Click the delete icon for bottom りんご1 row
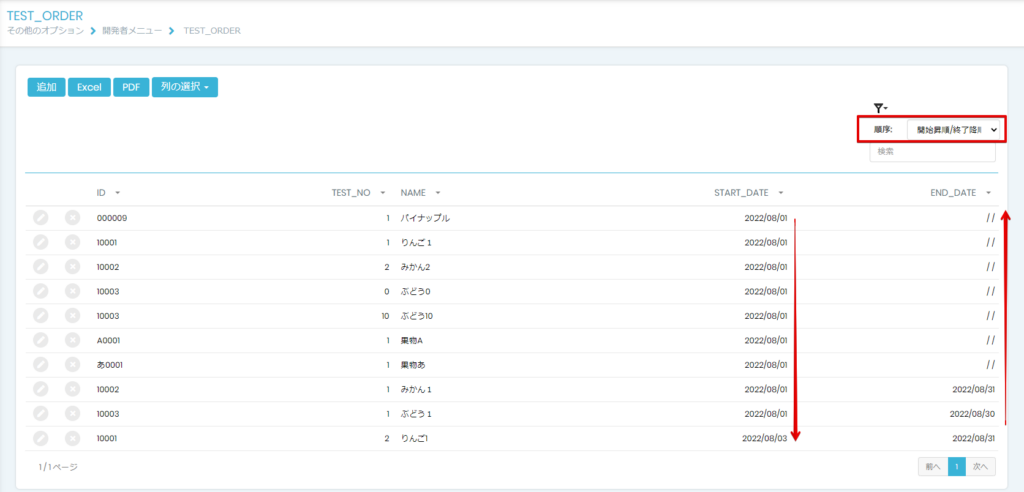This screenshot has width=1024, height=492. 72,438
